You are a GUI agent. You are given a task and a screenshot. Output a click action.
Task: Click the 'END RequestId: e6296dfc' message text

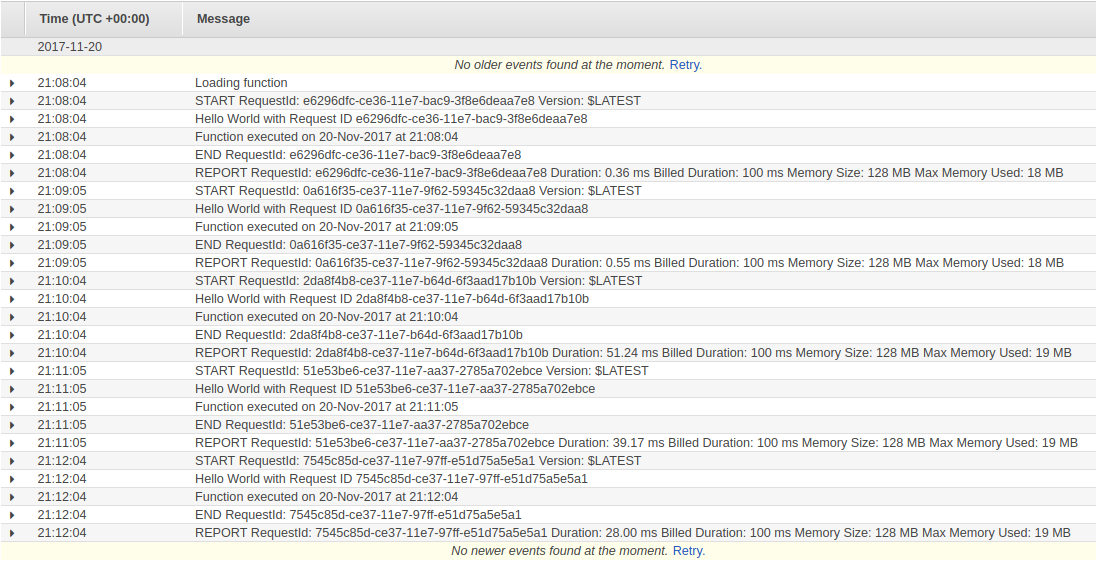tap(358, 155)
